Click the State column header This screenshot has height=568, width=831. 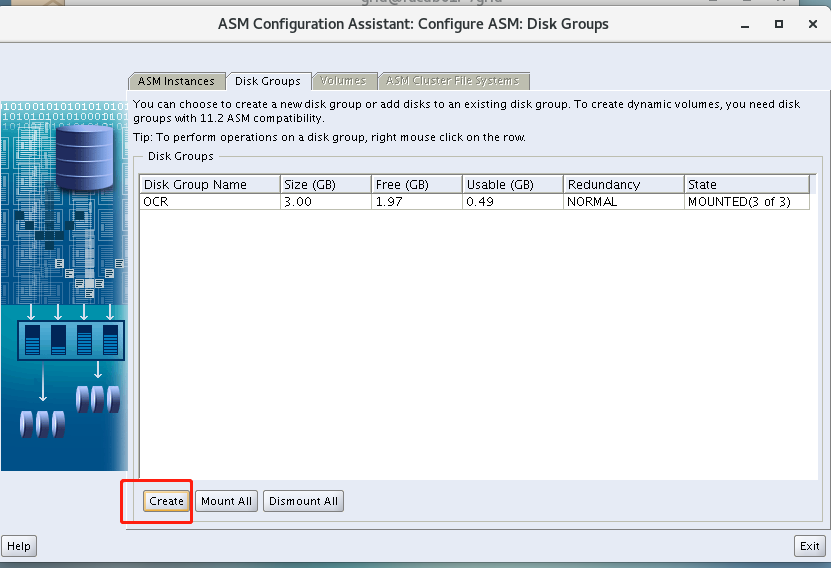(747, 184)
